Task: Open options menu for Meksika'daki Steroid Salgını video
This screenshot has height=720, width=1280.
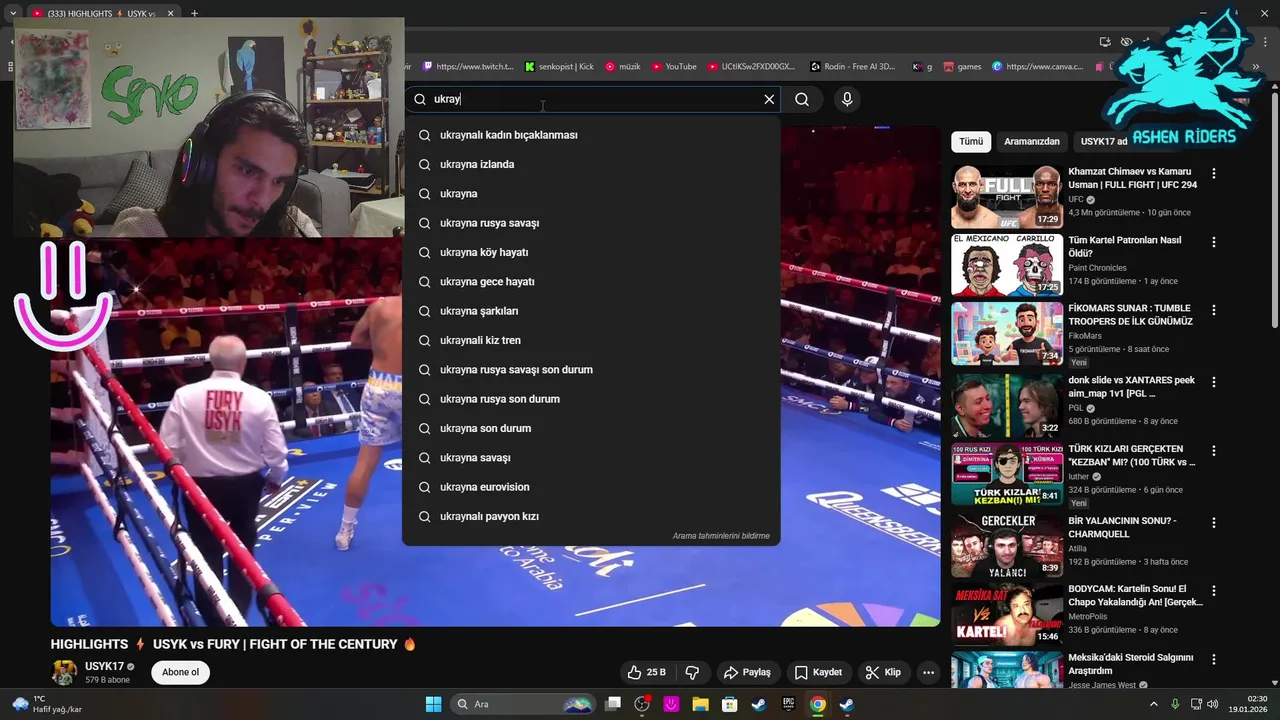Action: [1214, 660]
